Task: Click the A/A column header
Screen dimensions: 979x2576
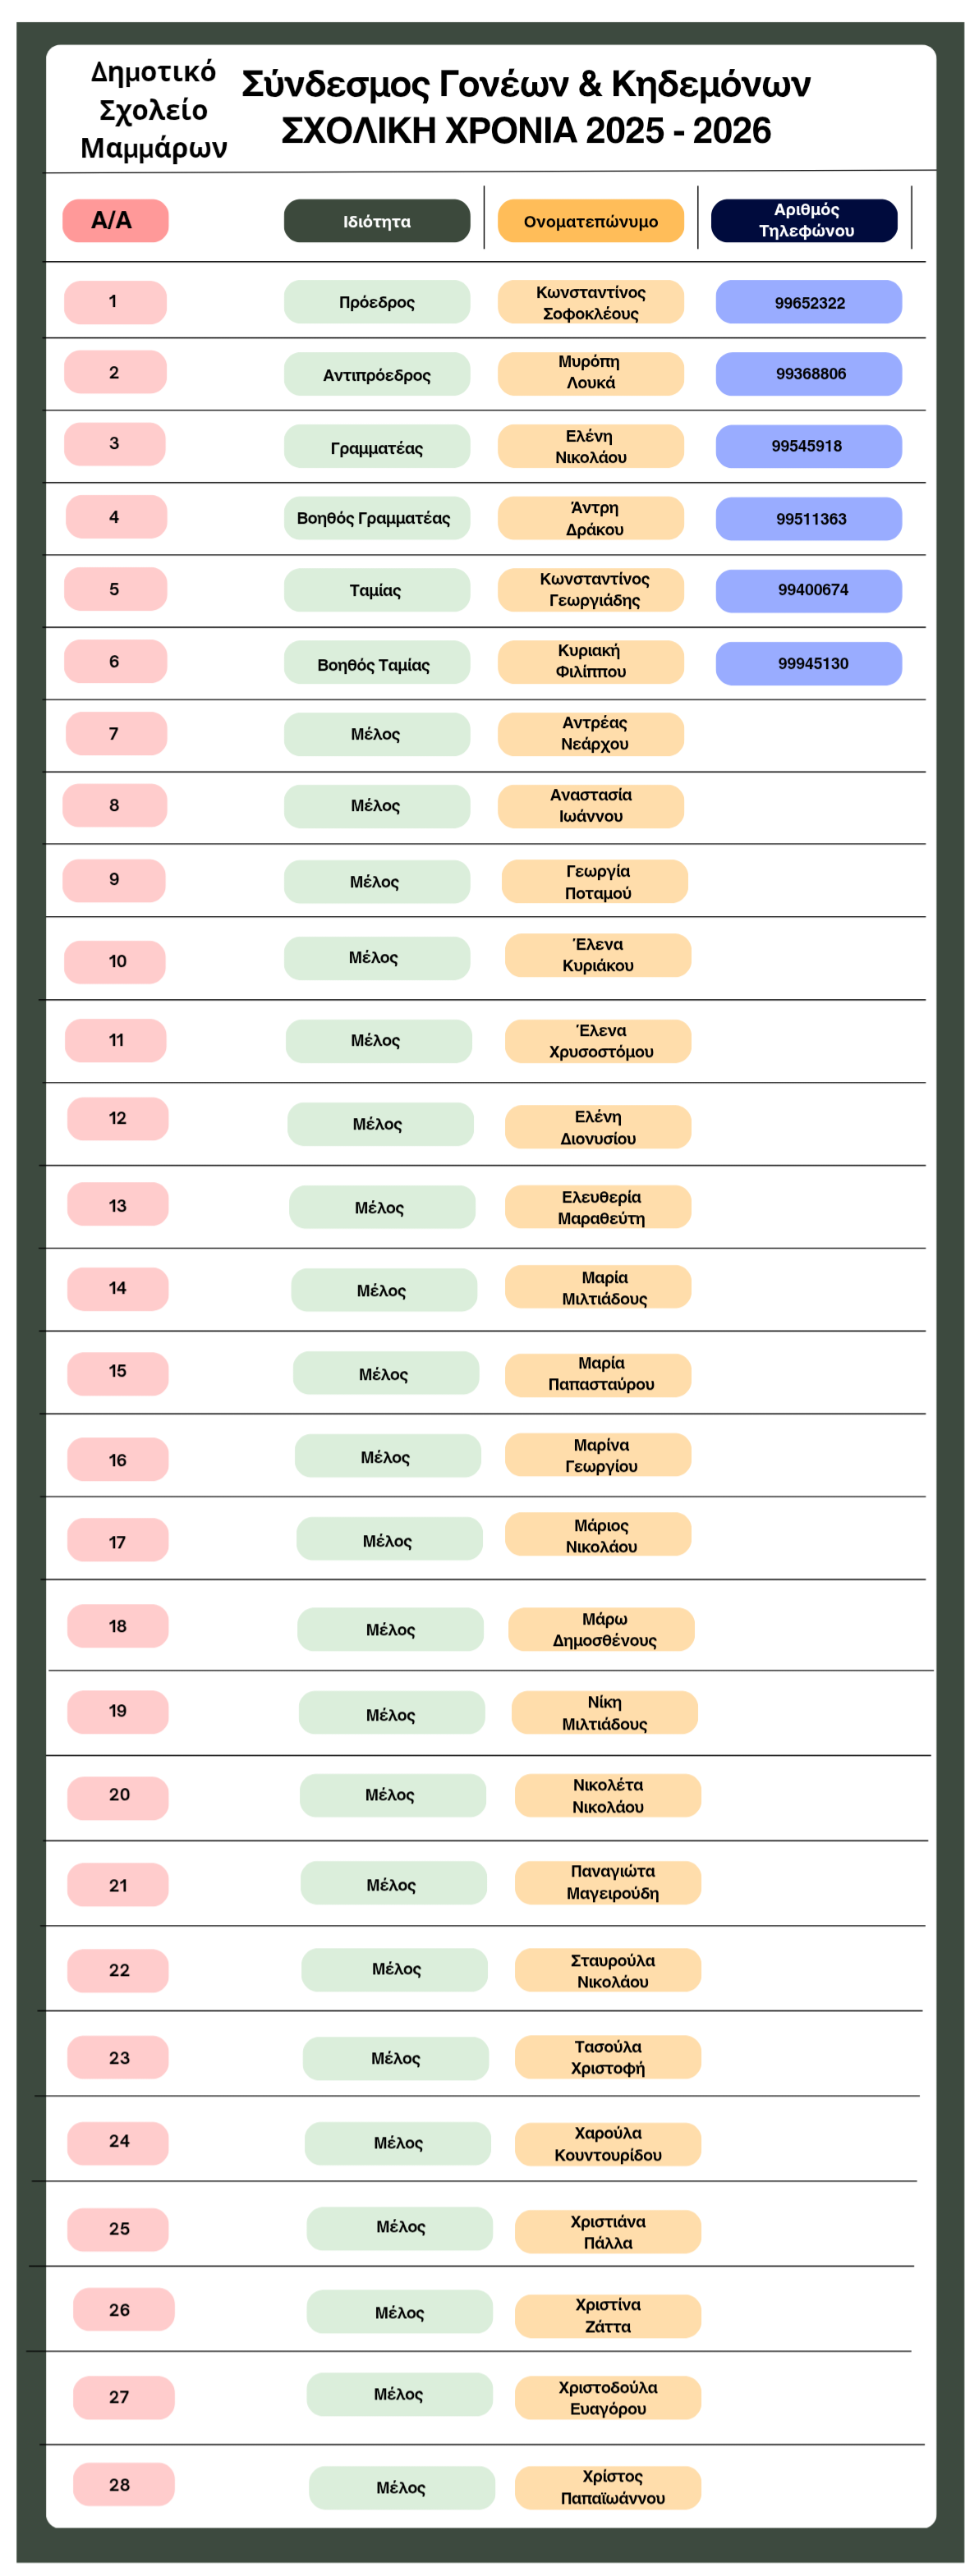Action: click(x=115, y=221)
